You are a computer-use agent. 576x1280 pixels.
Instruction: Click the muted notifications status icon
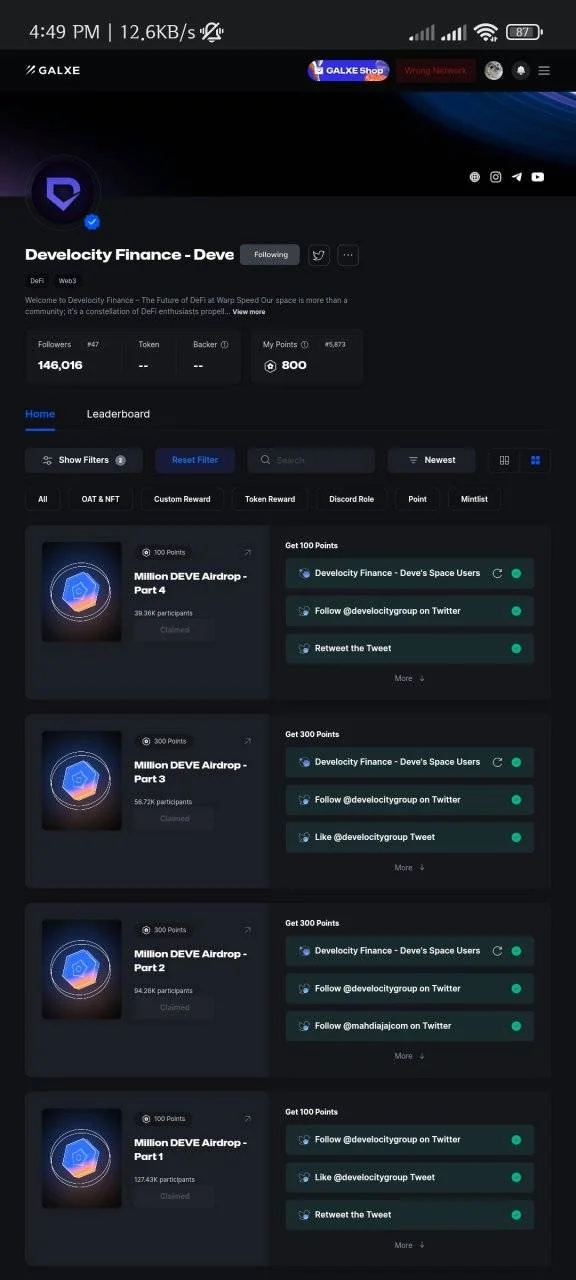(x=212, y=32)
